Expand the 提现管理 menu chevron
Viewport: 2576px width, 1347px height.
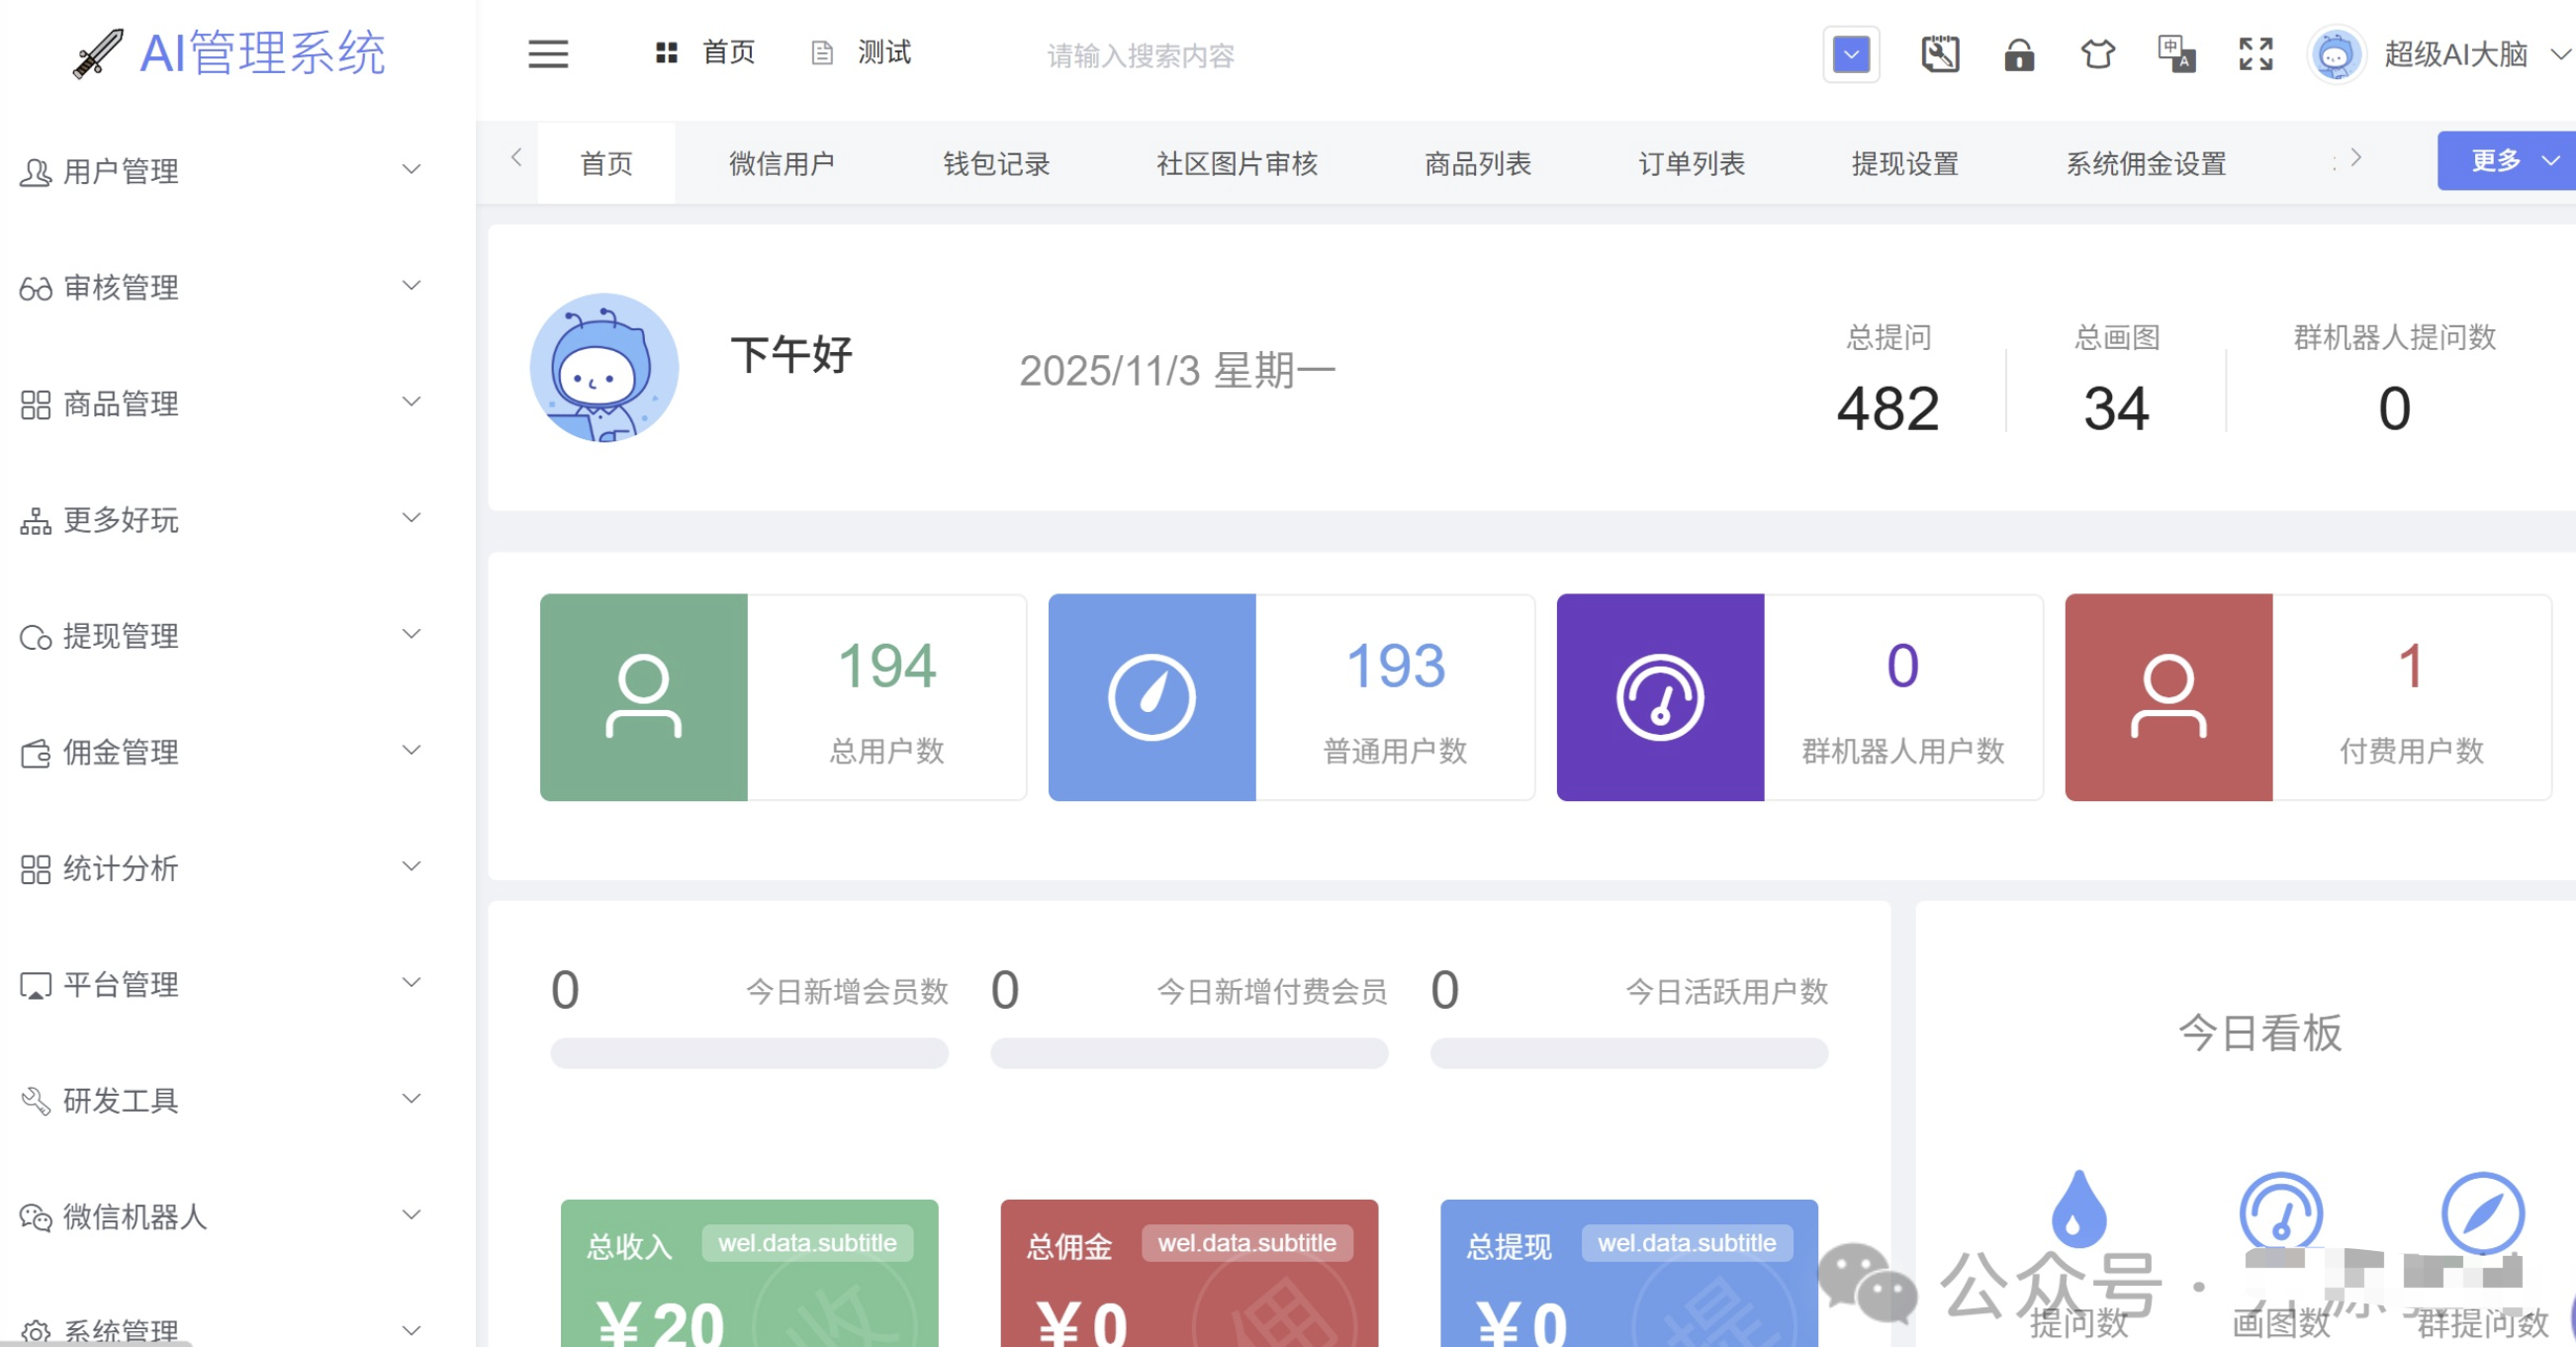tap(411, 633)
